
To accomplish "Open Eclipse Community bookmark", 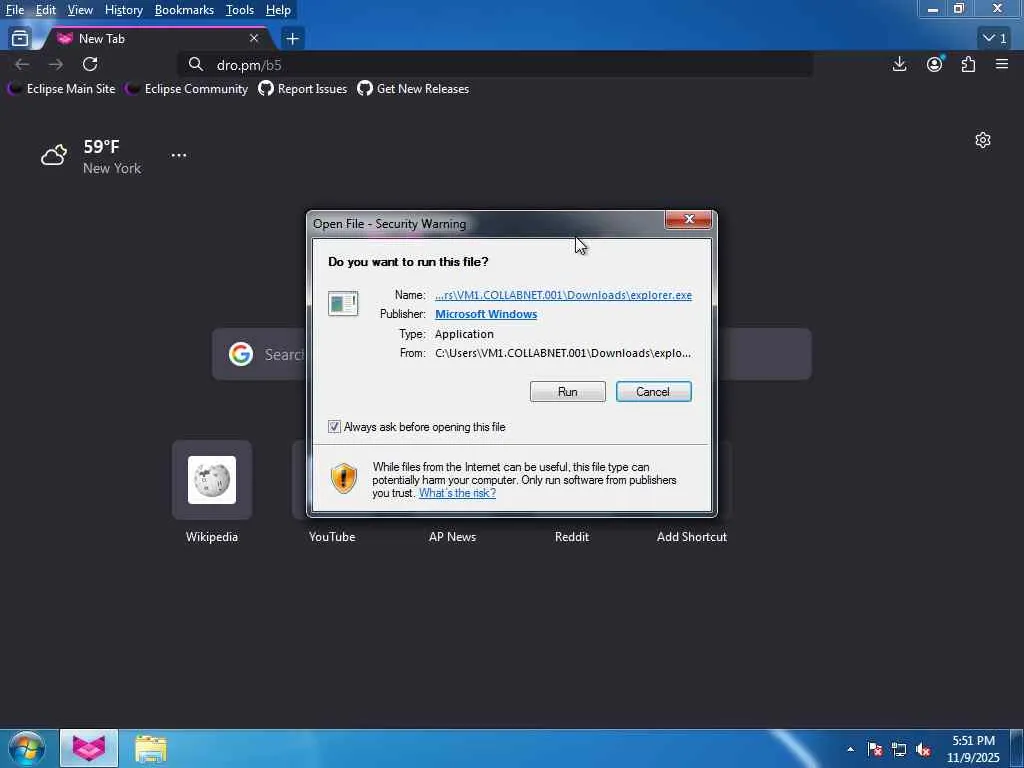I will [x=187, y=89].
